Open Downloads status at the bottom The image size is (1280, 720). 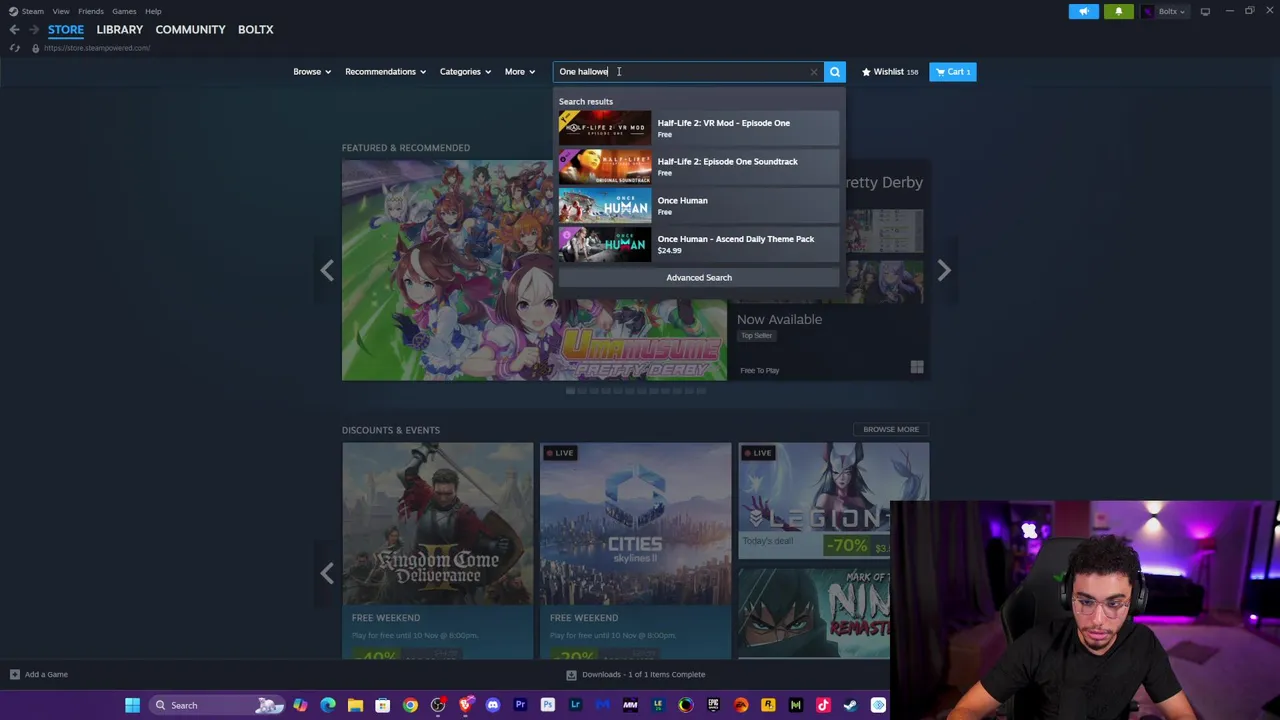[x=636, y=674]
